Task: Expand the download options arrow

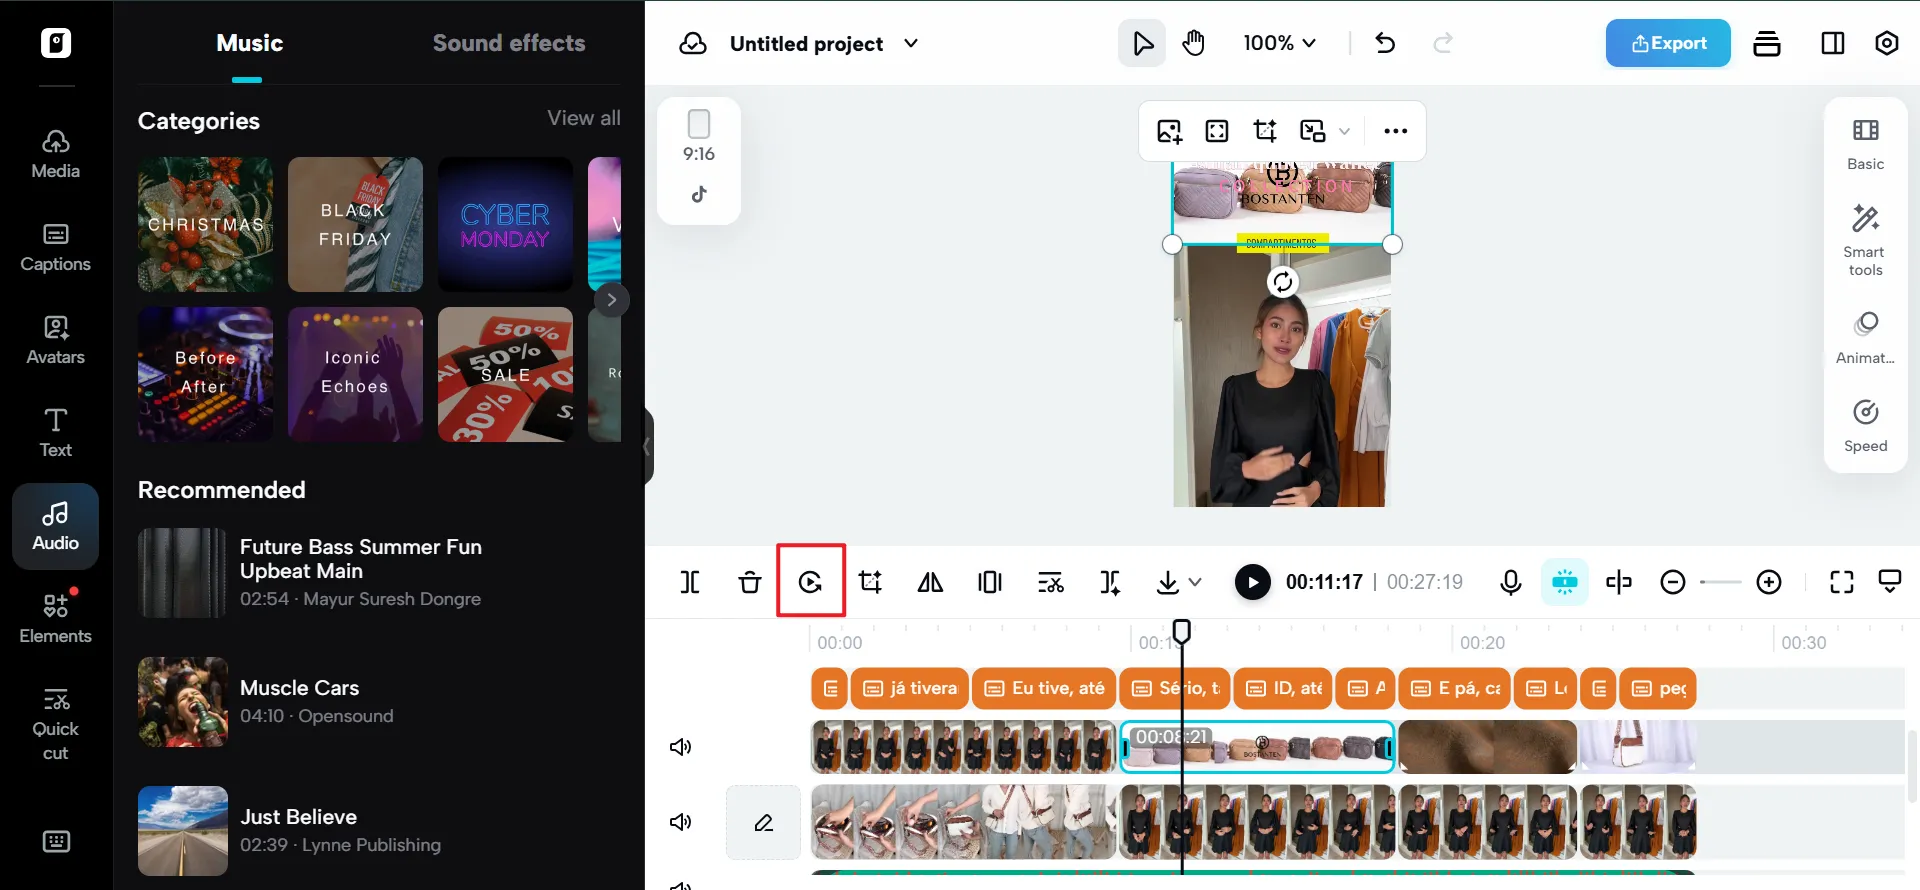Action: click(1195, 582)
